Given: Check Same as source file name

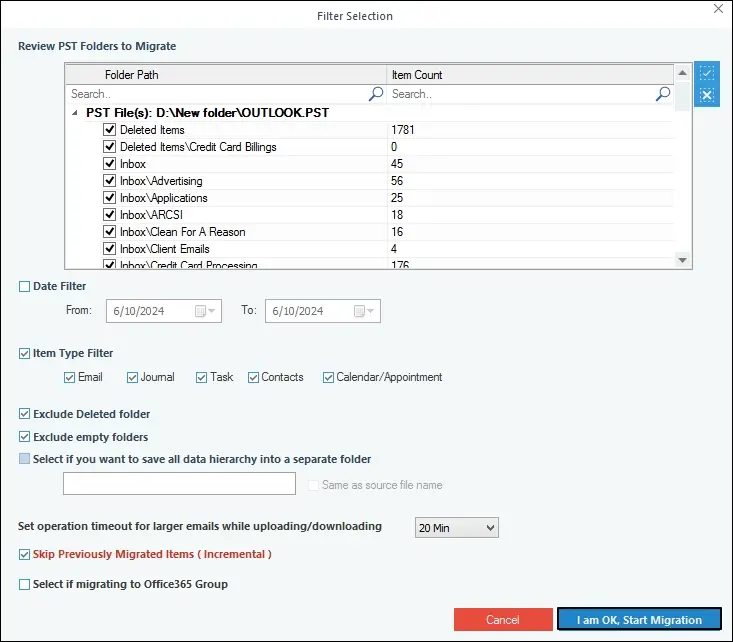Looking at the screenshot, I should [x=313, y=485].
